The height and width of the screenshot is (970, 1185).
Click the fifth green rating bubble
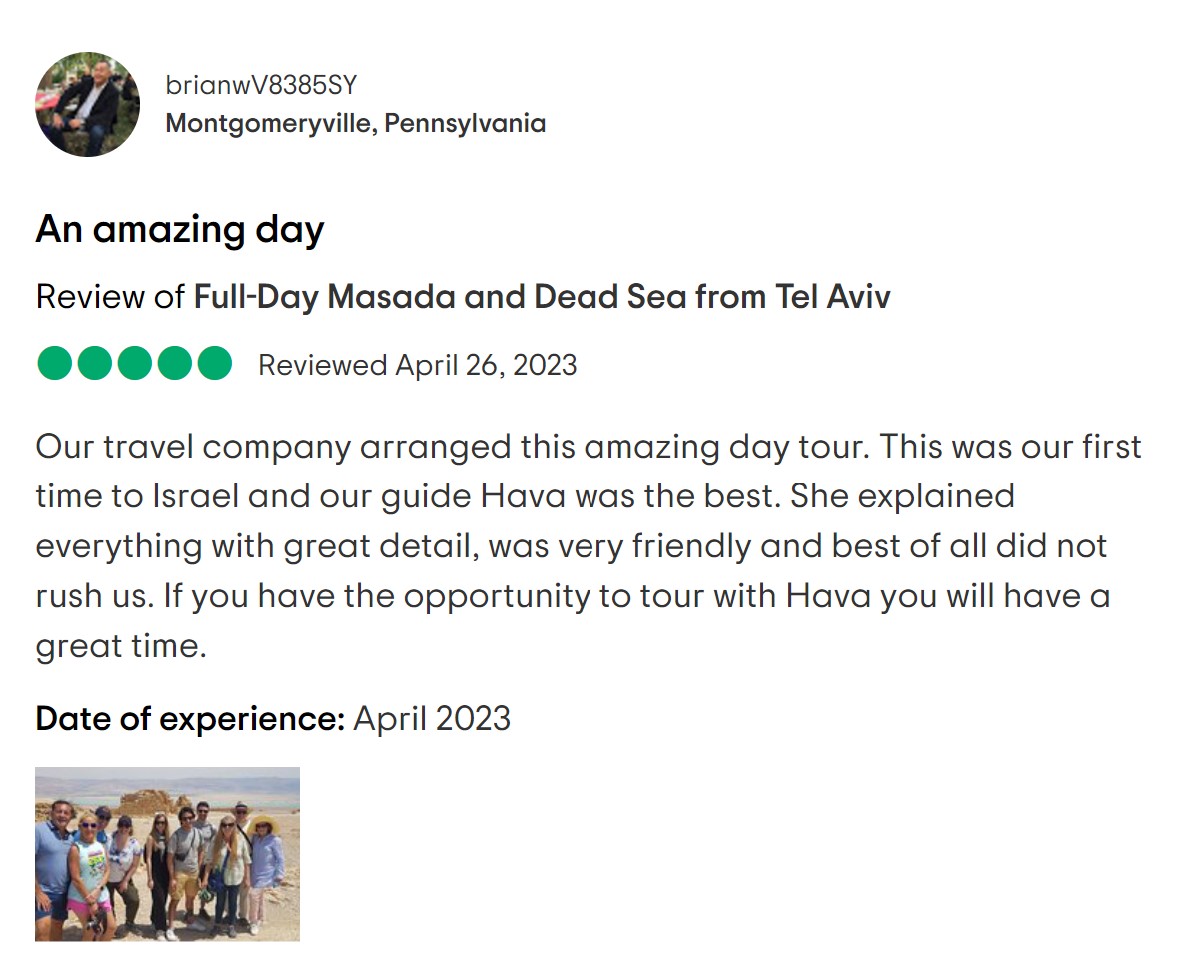click(x=215, y=363)
